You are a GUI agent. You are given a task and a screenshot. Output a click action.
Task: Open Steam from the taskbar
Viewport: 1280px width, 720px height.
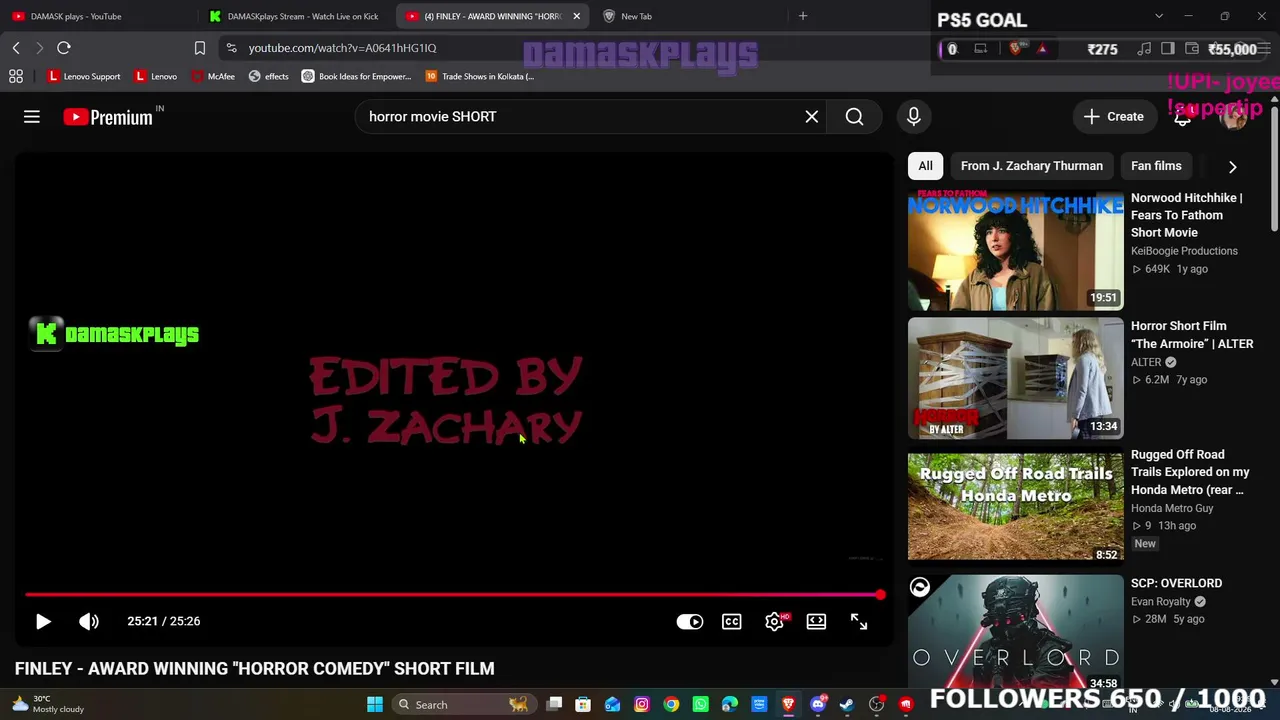click(x=847, y=705)
